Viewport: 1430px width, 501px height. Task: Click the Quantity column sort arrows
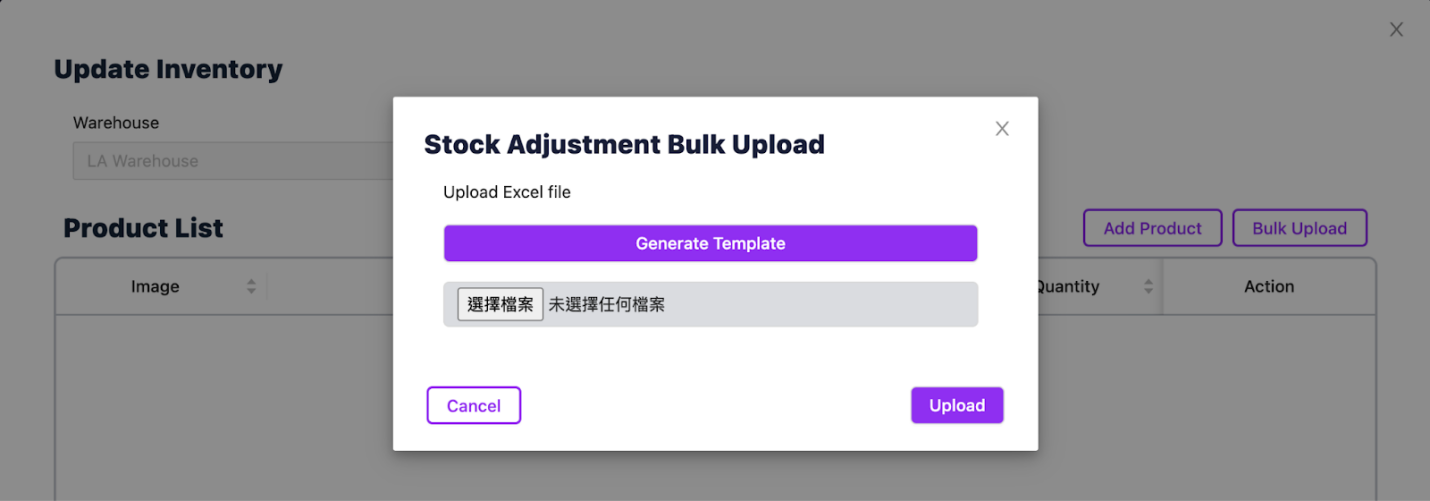1149,287
